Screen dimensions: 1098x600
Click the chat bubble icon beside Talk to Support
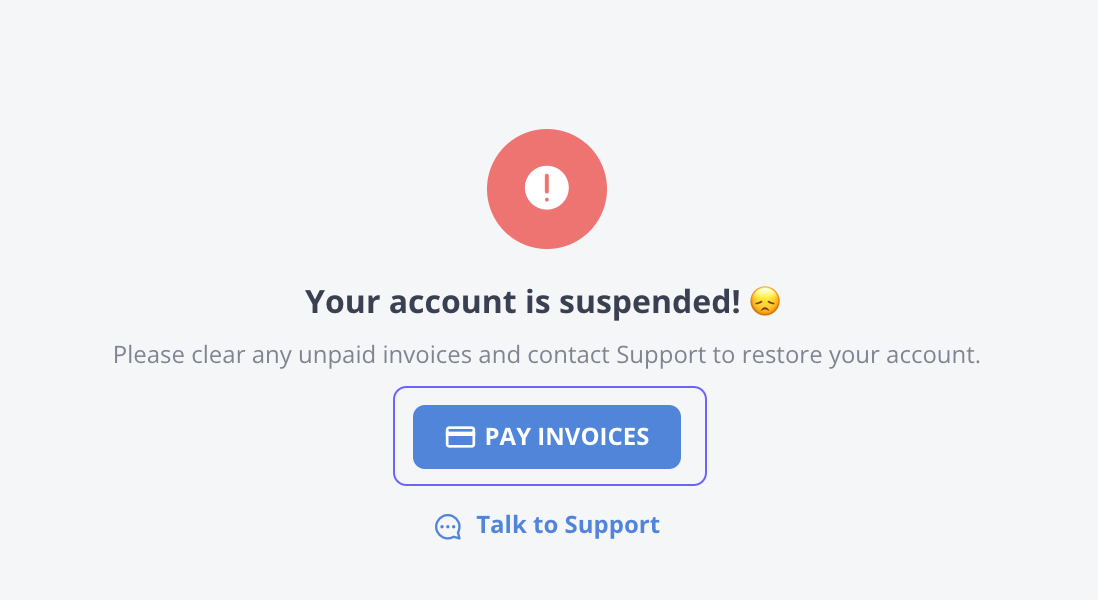point(448,525)
